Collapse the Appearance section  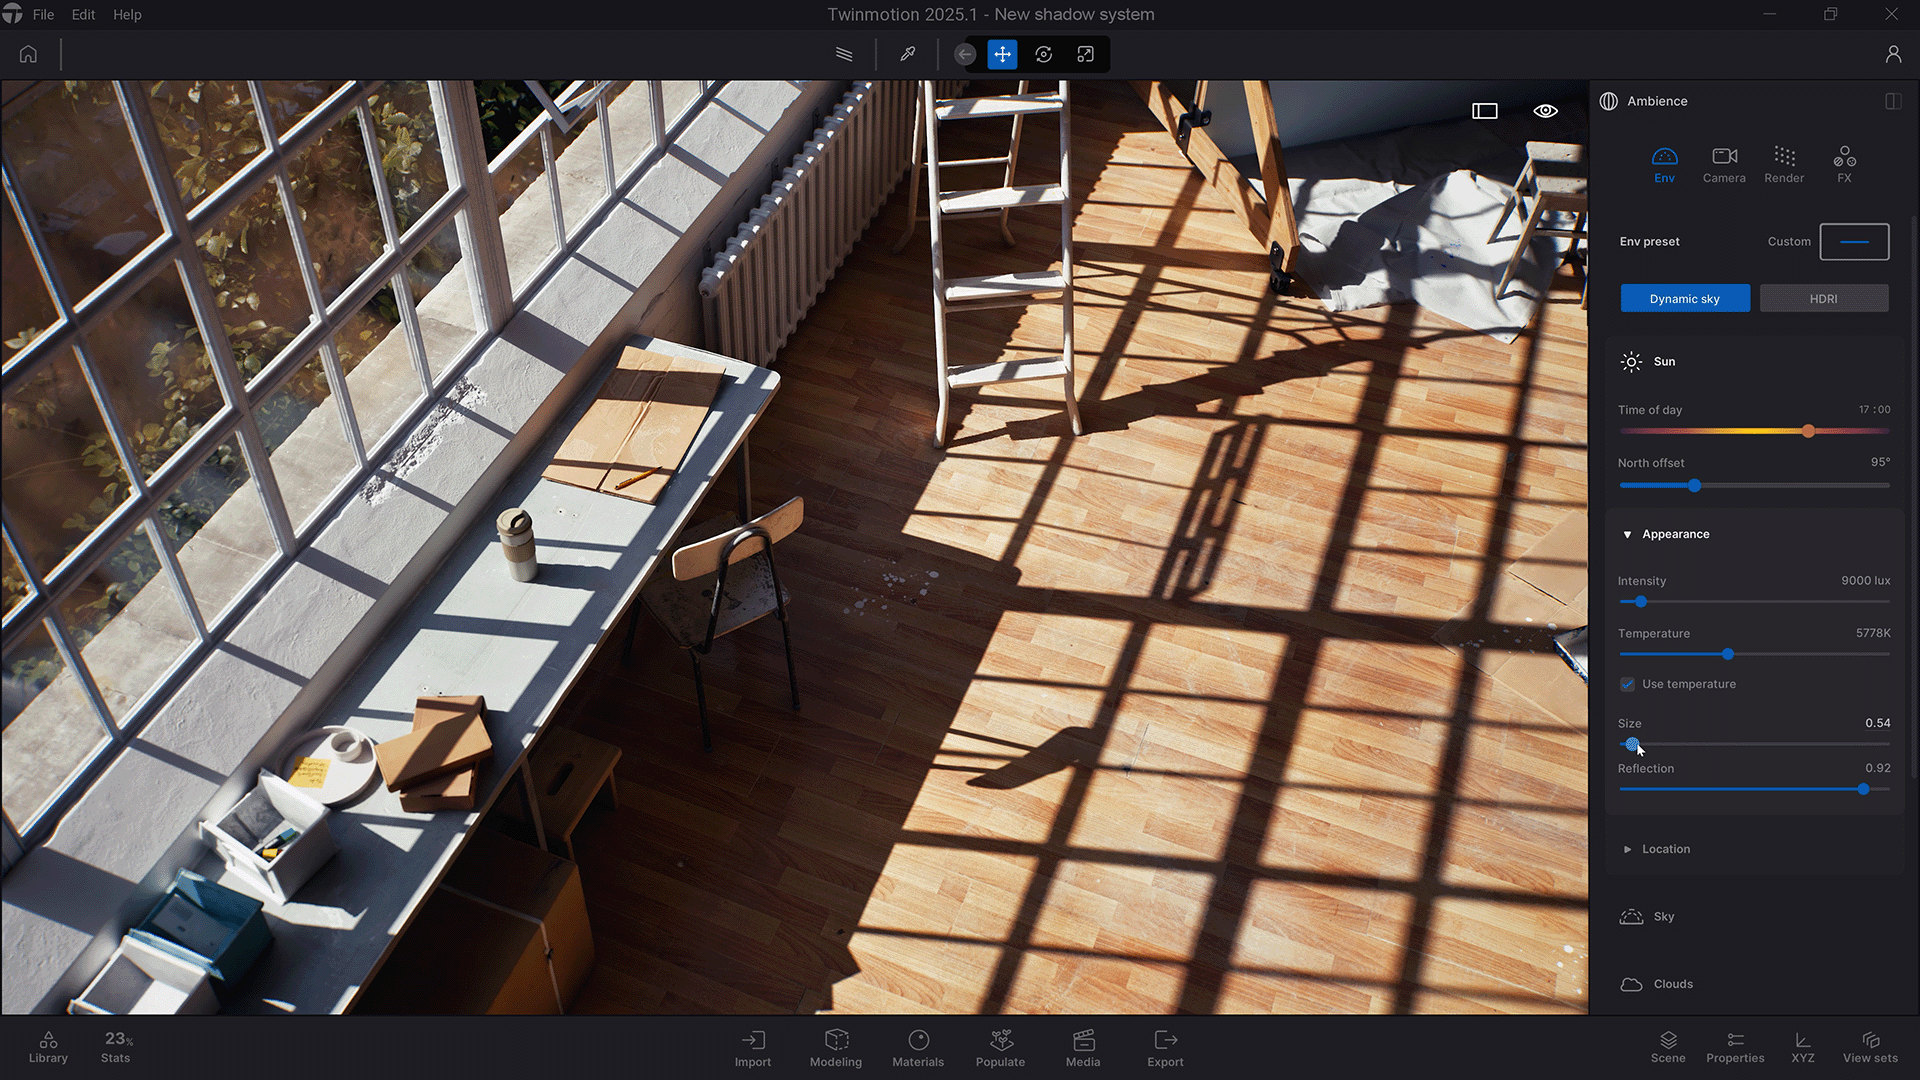(x=1627, y=535)
